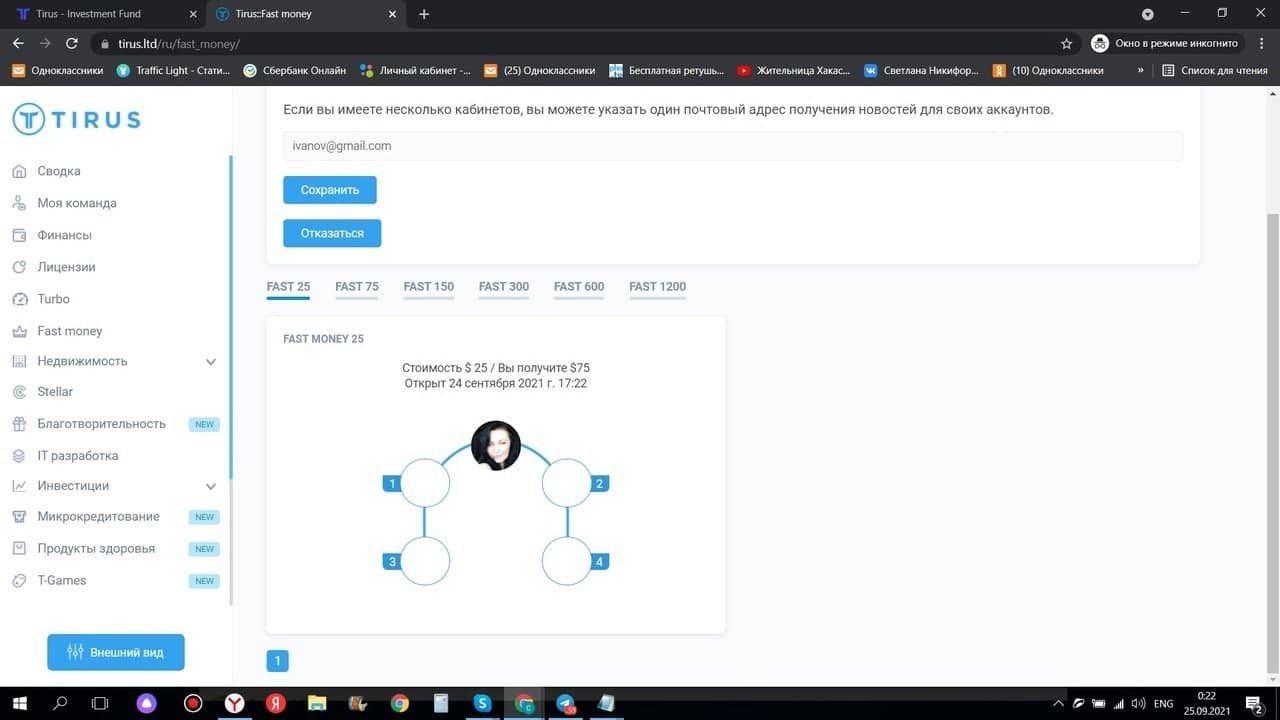
Task: Click the Недвижимость building icon
Action: [x=19, y=361]
